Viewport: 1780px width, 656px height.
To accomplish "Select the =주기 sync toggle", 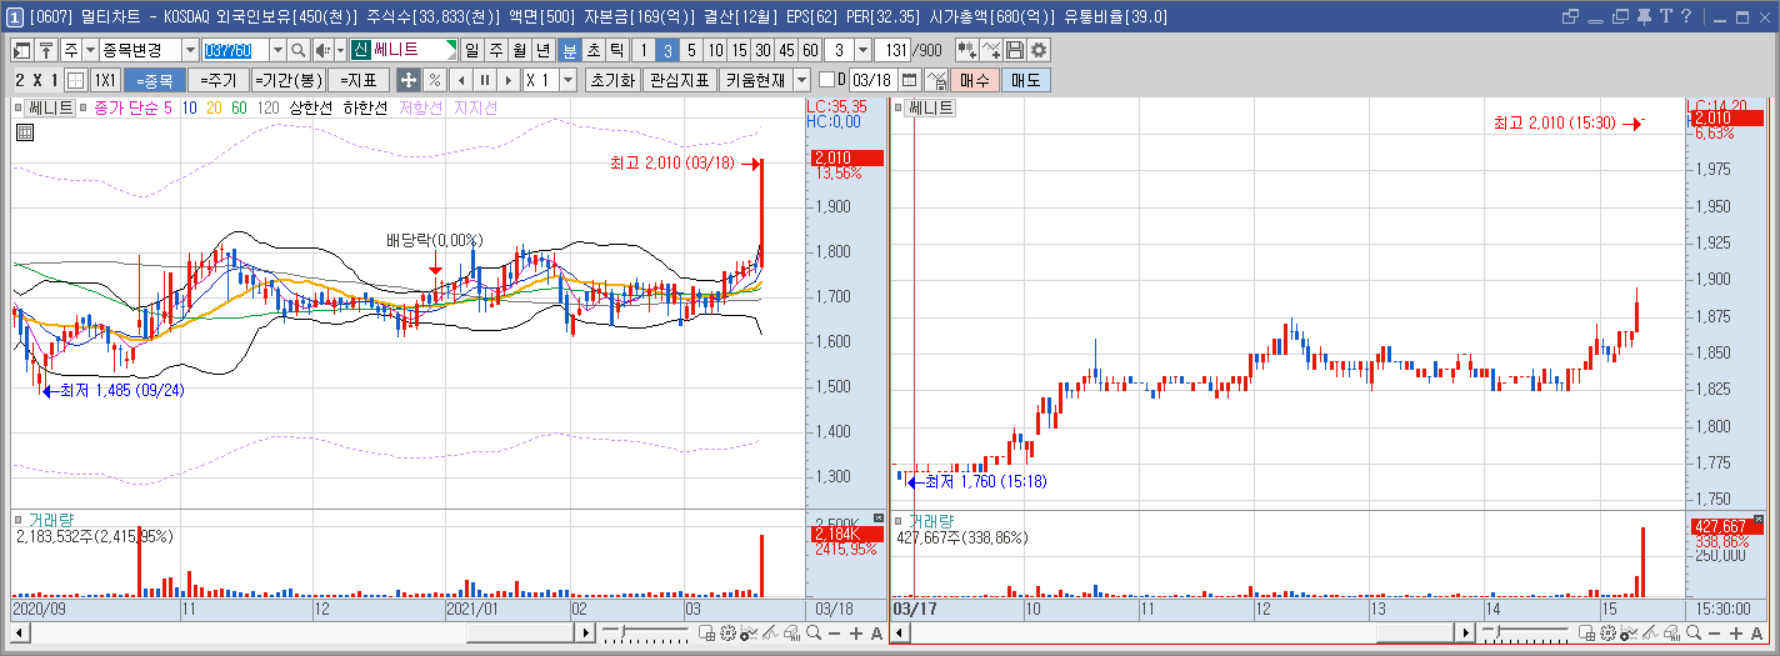I will [218, 80].
